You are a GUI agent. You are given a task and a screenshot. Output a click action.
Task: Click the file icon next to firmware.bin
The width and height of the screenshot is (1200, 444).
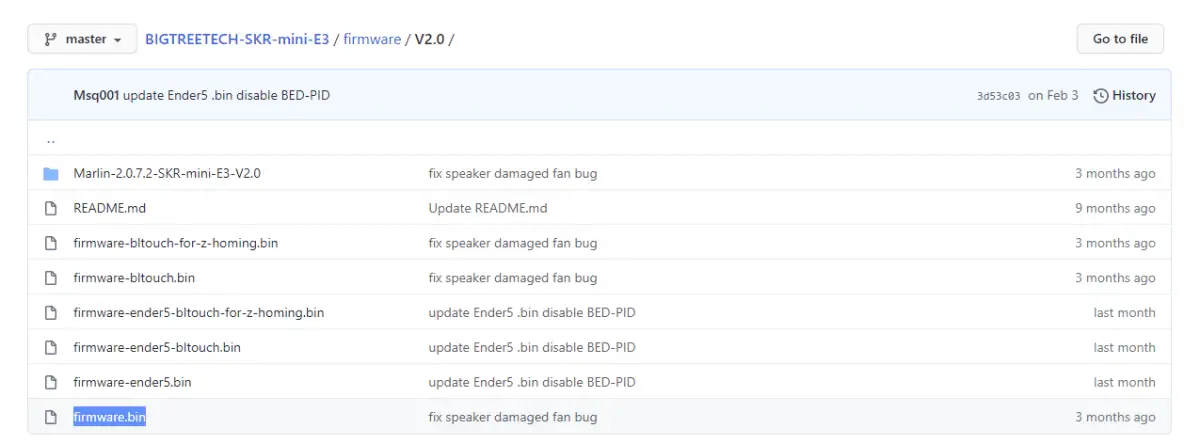pos(51,417)
